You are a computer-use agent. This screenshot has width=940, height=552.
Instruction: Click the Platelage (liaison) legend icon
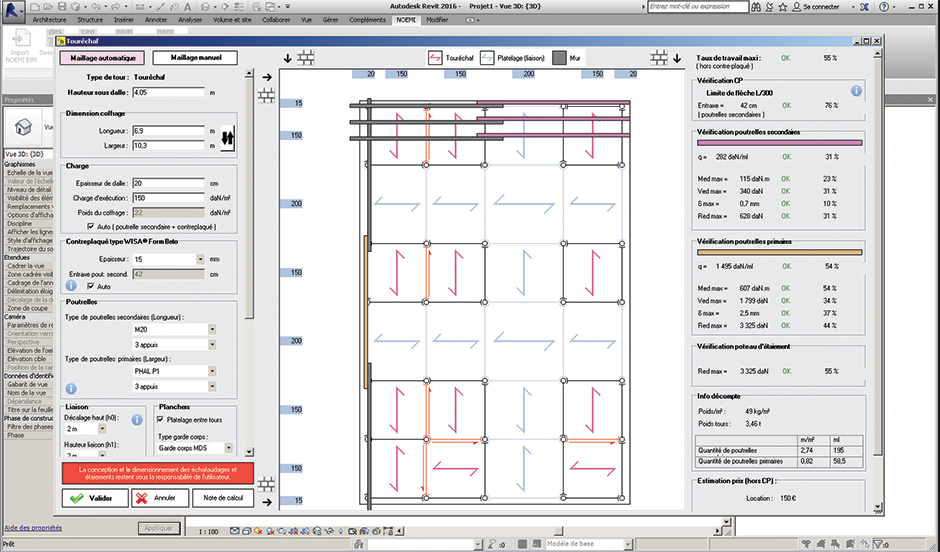pos(487,58)
